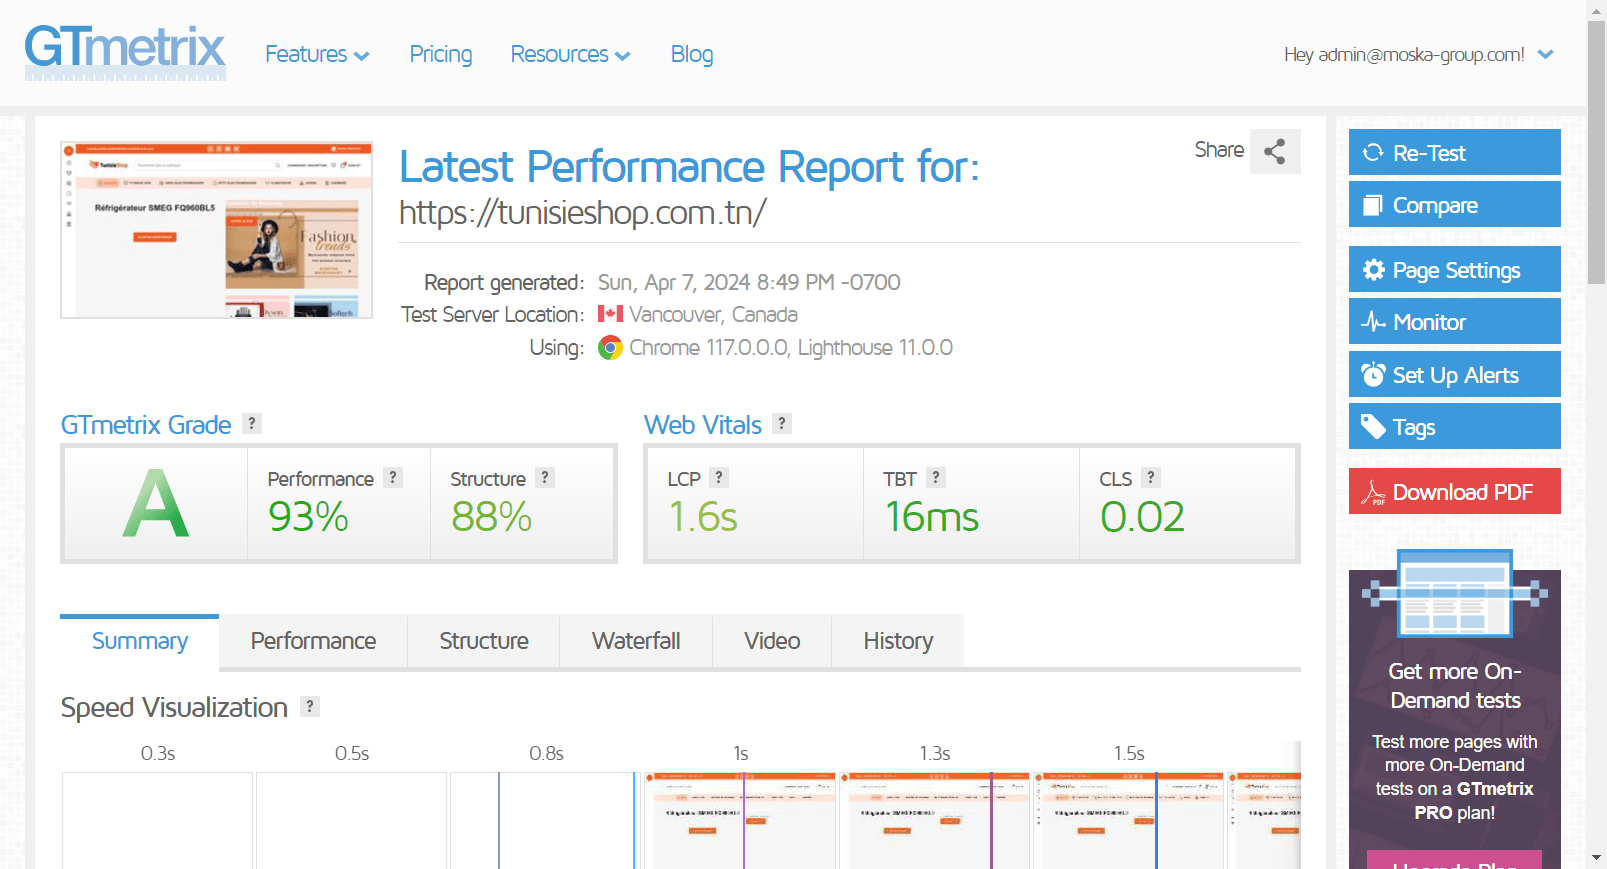1607x869 pixels.
Task: Switch to the Waterfall tab
Action: tap(636, 641)
